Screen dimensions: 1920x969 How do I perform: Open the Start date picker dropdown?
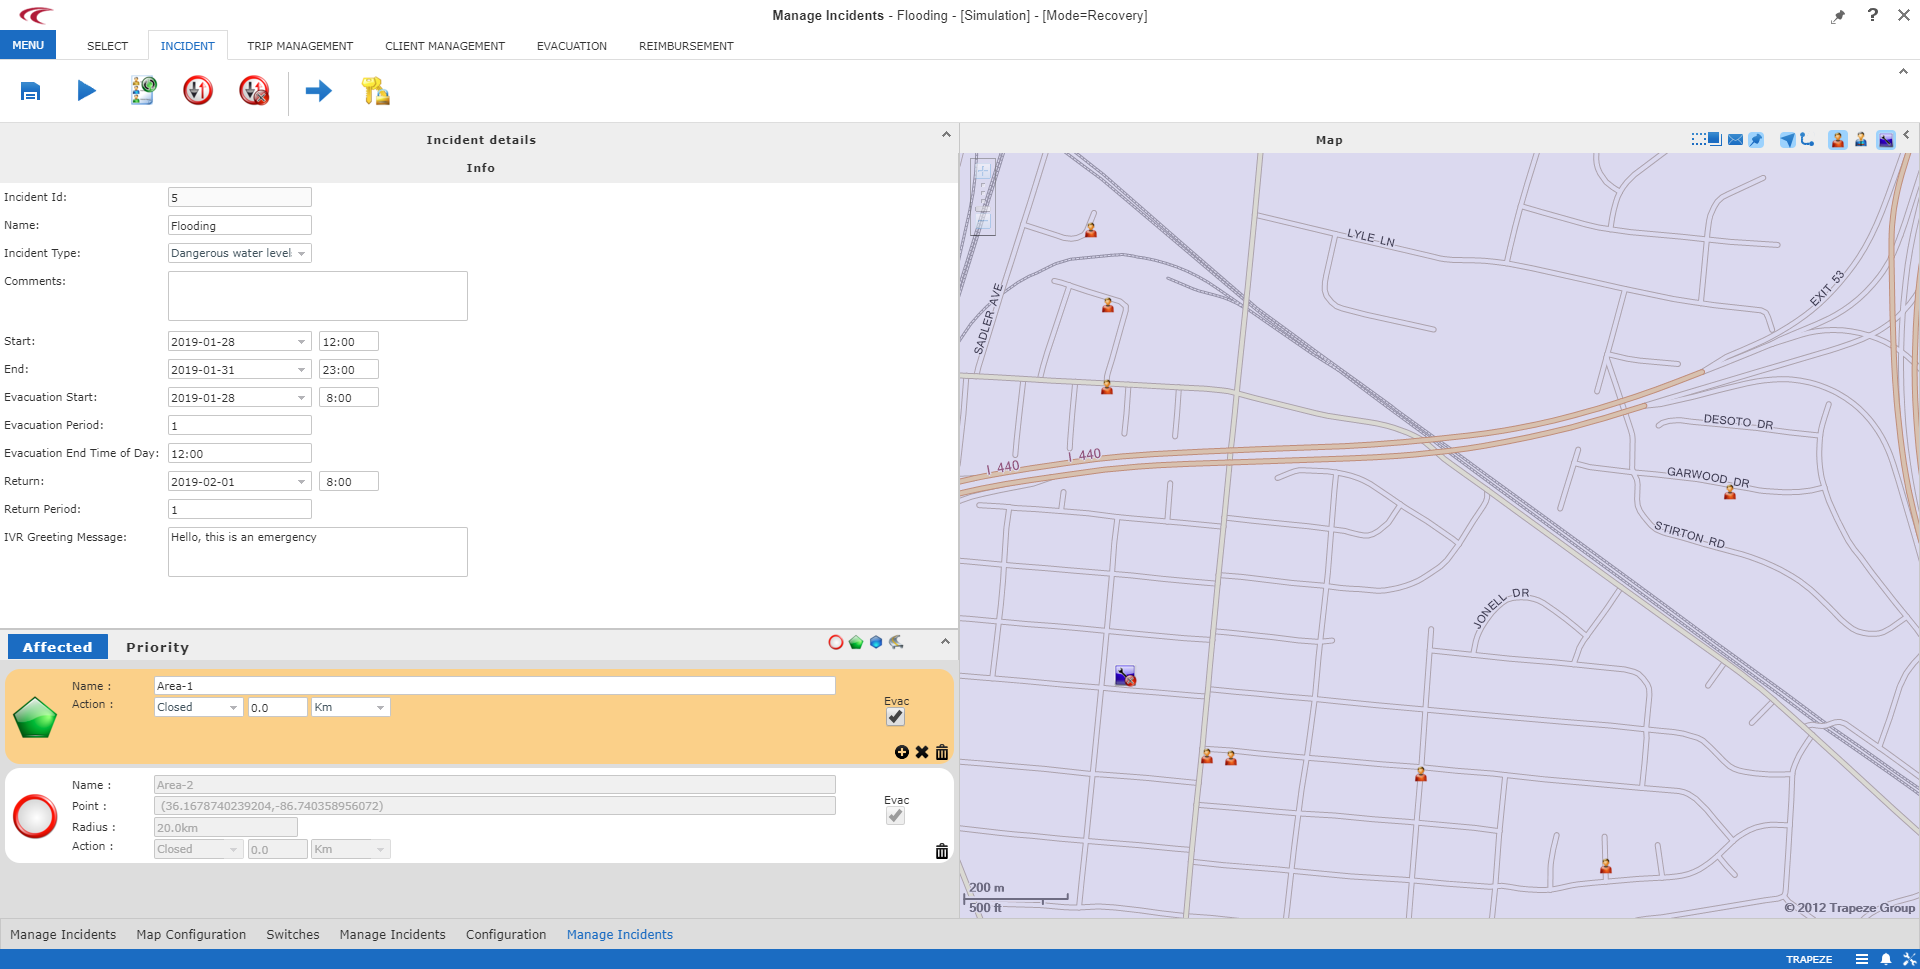click(x=301, y=341)
